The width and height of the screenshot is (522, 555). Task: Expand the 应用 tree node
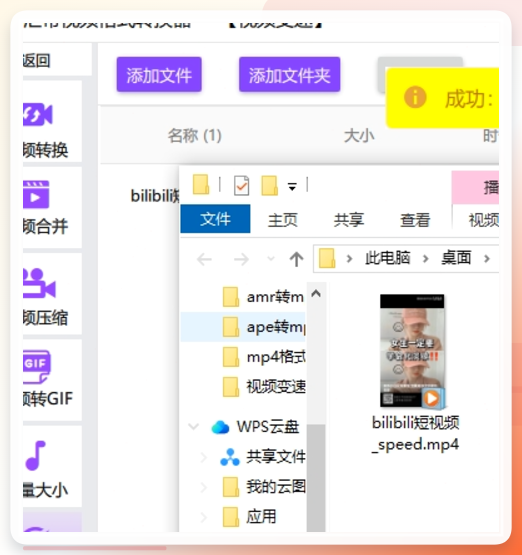pos(203,517)
